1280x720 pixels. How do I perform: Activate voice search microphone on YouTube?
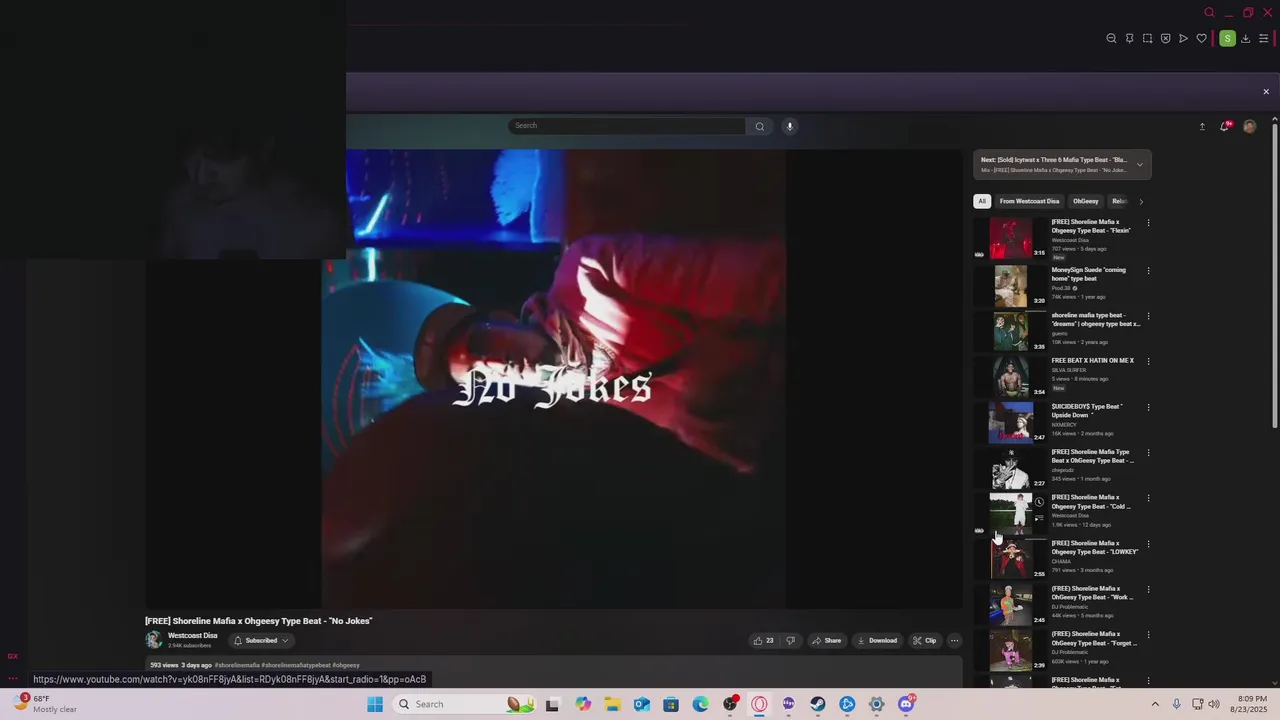(x=789, y=126)
